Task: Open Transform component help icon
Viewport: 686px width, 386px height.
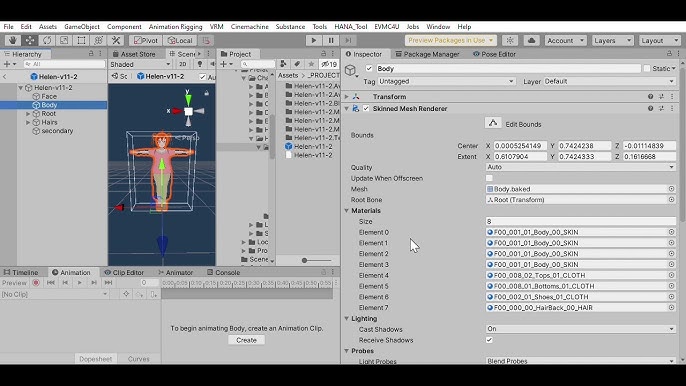Action: point(651,96)
